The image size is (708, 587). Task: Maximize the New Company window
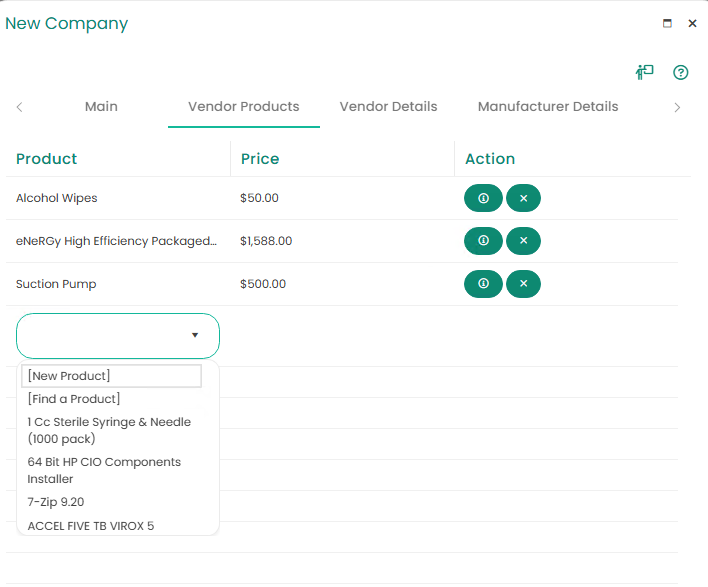pyautogui.click(x=667, y=24)
